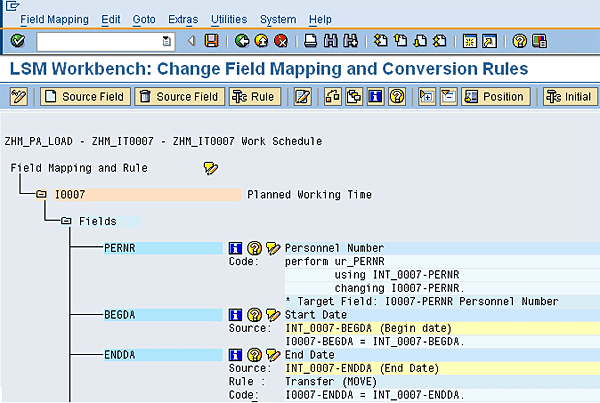Screen dimensions: 600x403
Task: Open the Utilities menu
Action: (x=229, y=19)
